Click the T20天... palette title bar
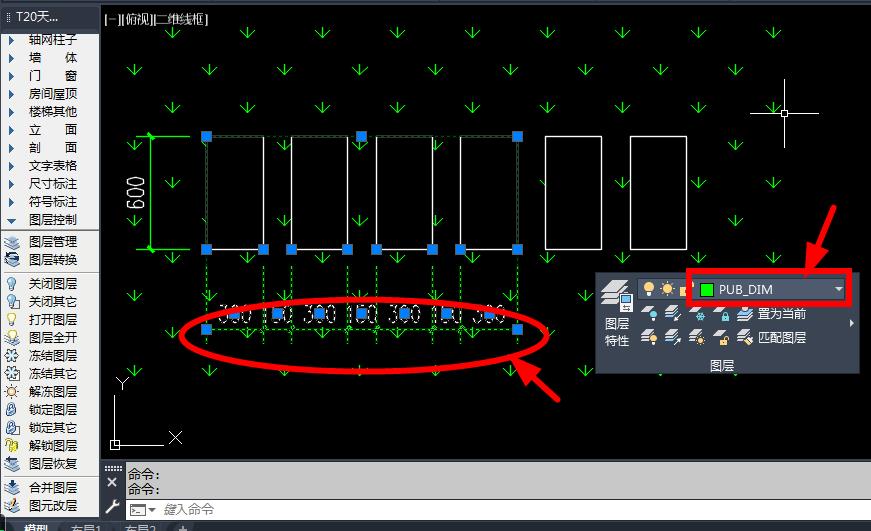 click(50, 17)
